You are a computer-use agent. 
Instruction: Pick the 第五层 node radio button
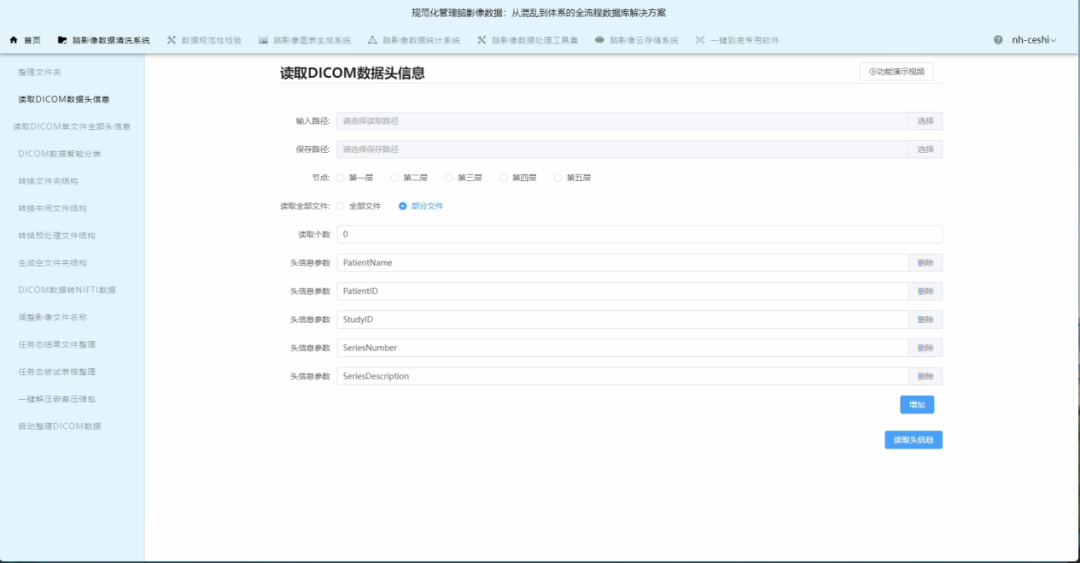pyautogui.click(x=558, y=178)
